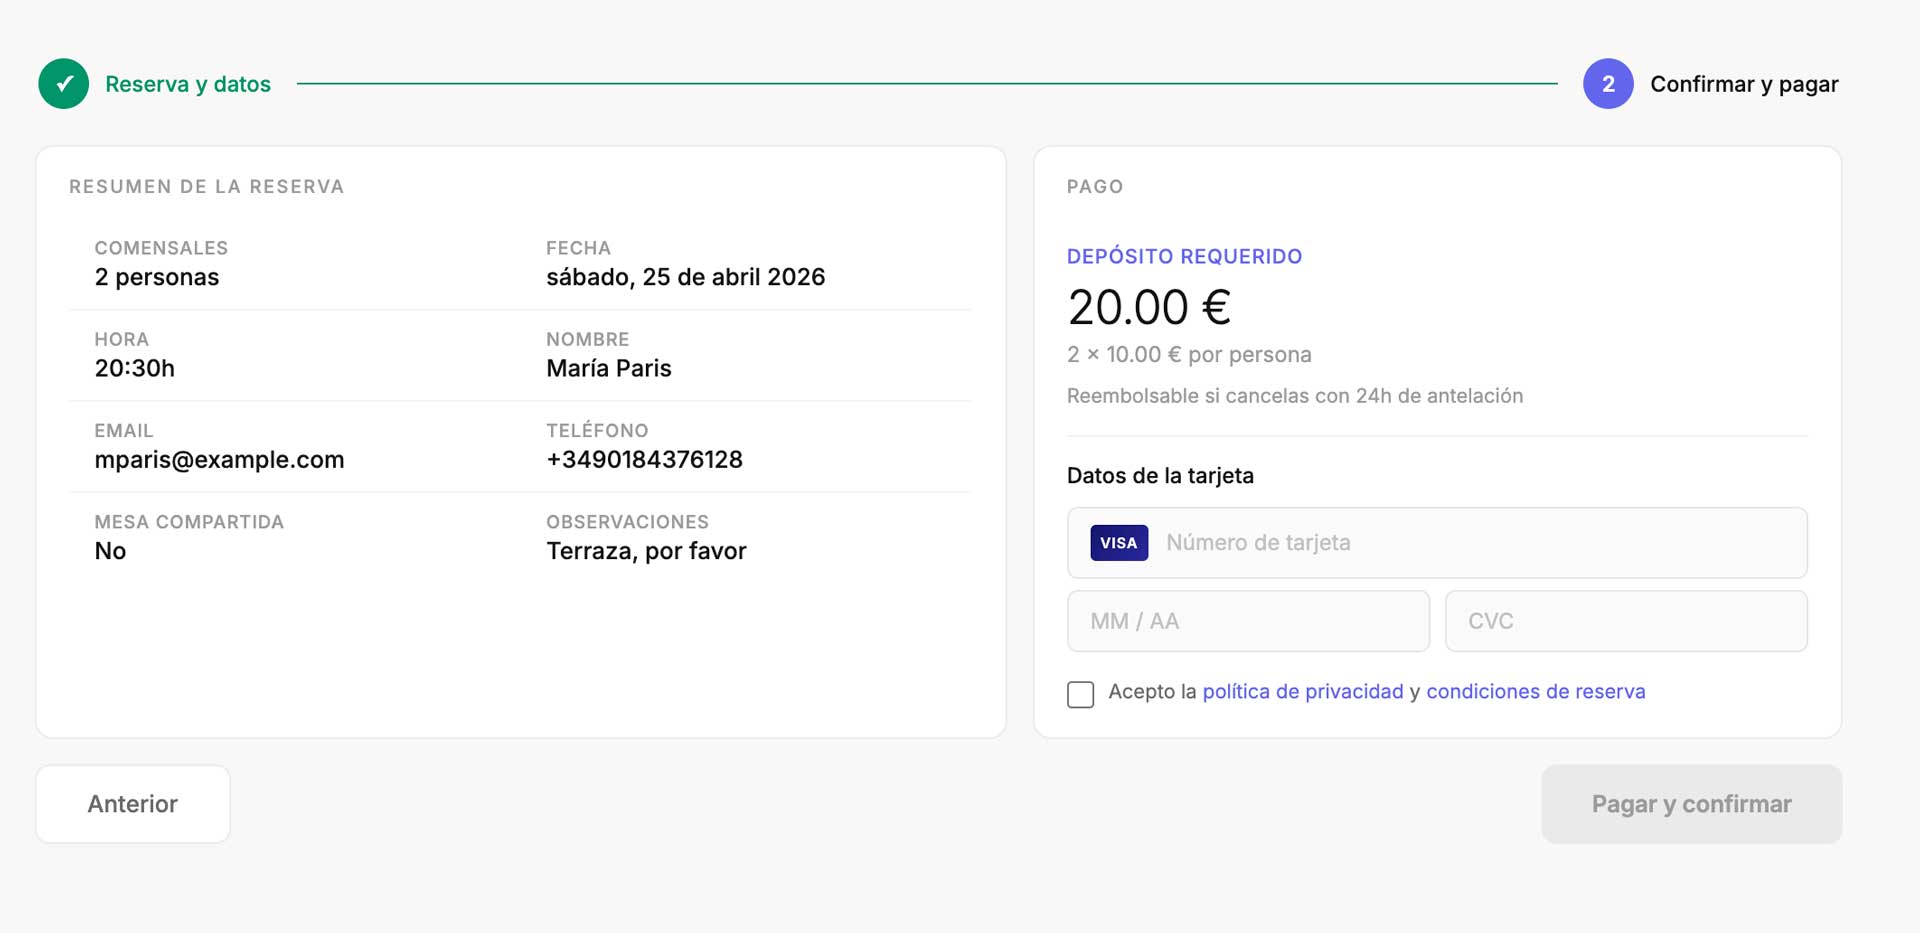Select Confirmar y pagar step label
This screenshot has height=933, width=1920.
(1744, 84)
